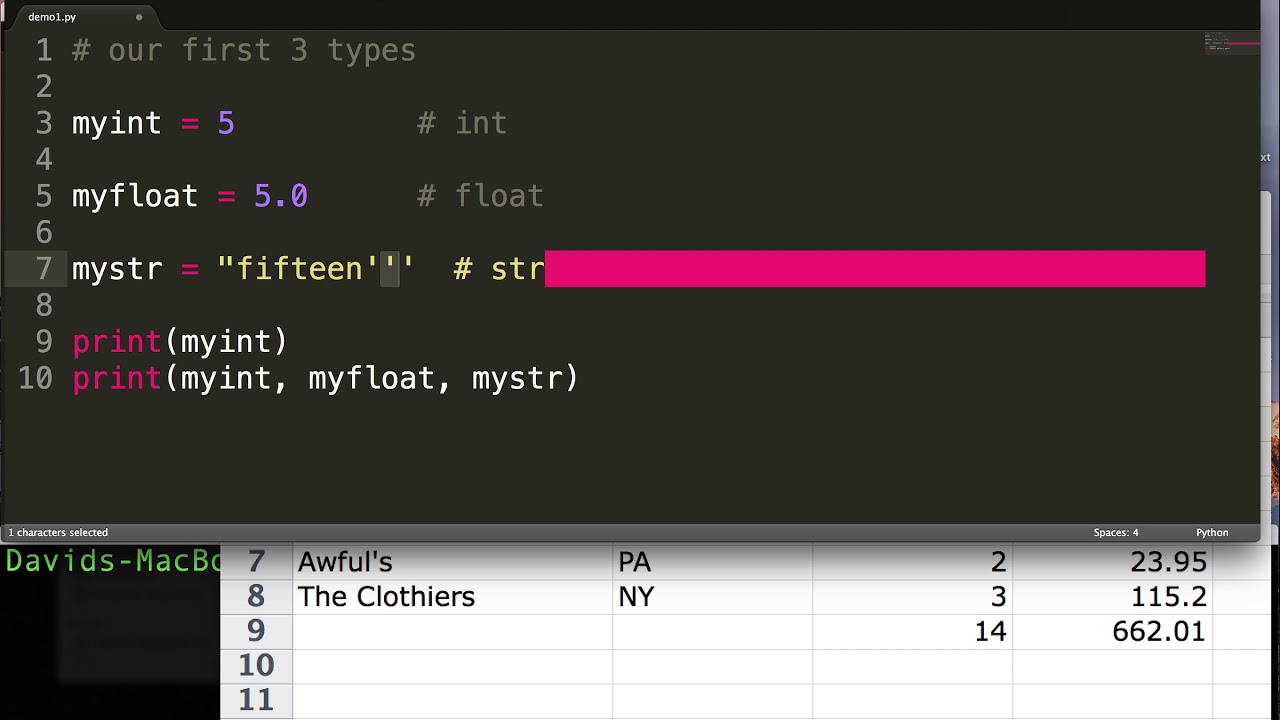1280x720 pixels.
Task: Select the "PA" state cell
Action: pos(634,563)
